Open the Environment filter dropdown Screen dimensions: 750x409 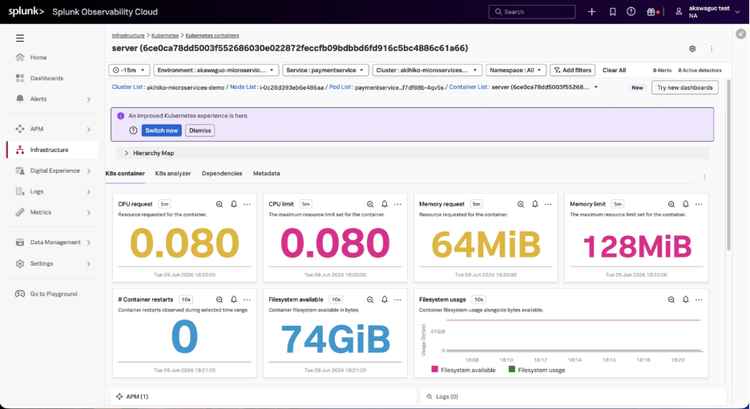click(x=216, y=70)
